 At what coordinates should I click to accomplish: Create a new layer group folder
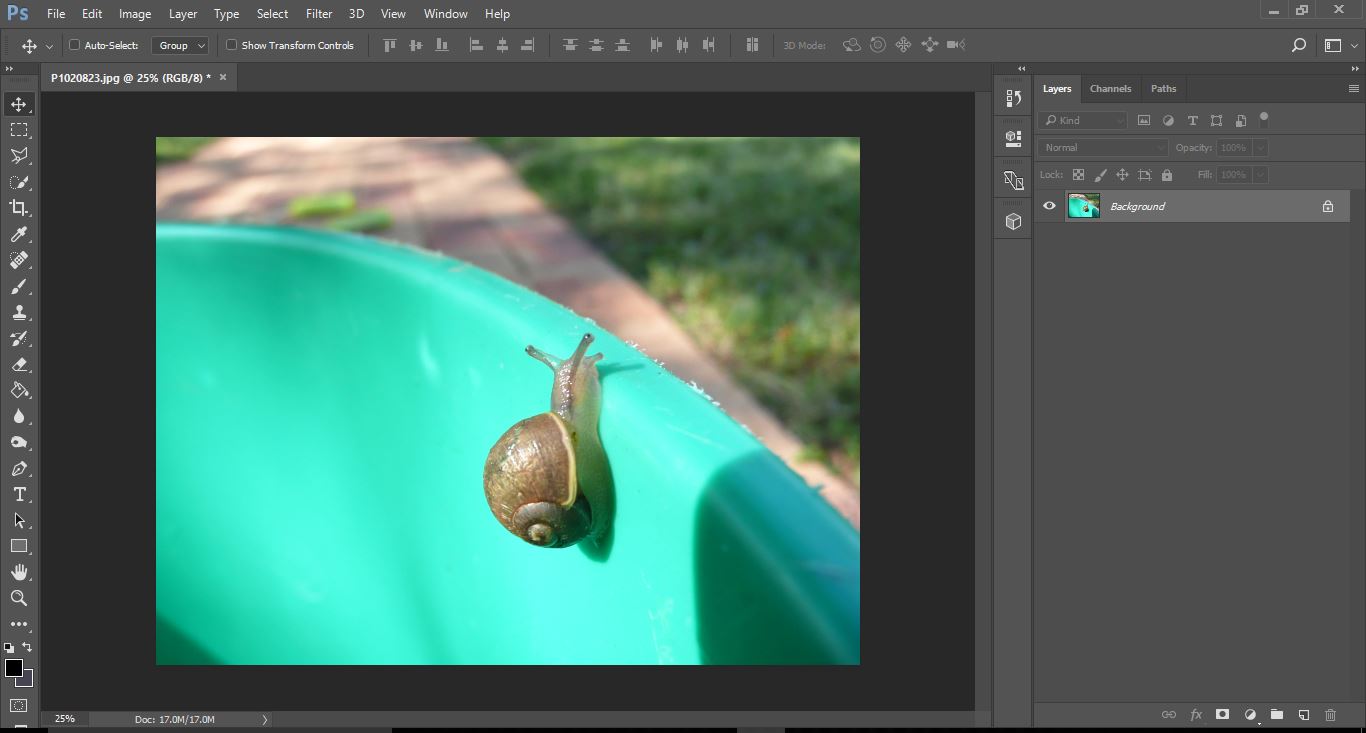click(x=1277, y=715)
